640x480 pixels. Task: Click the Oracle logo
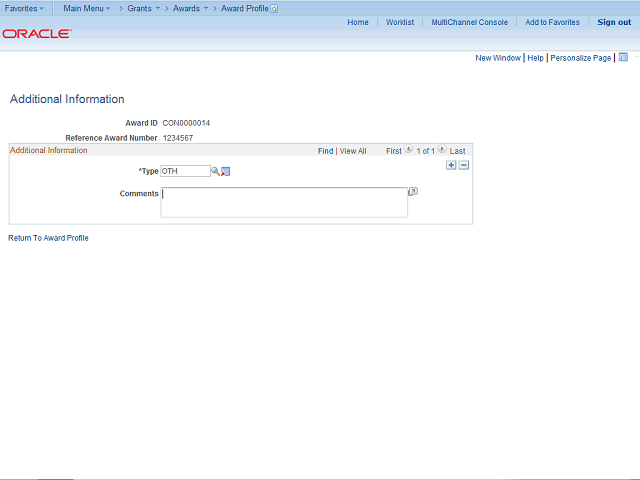click(x=37, y=33)
